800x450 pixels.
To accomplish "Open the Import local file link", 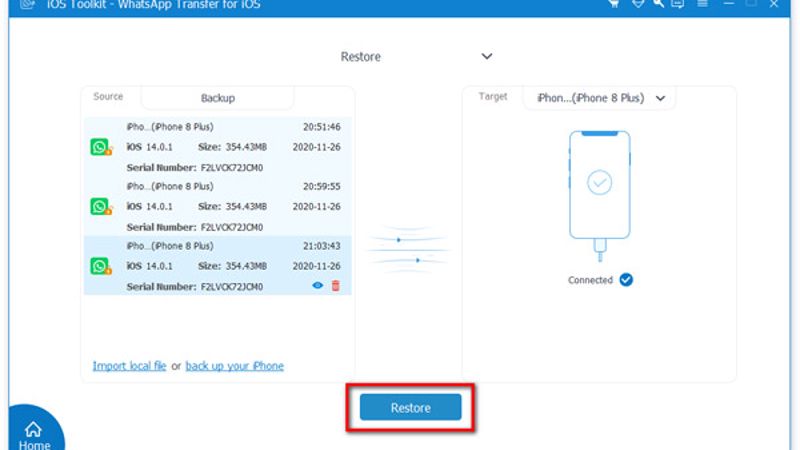I will (x=129, y=366).
